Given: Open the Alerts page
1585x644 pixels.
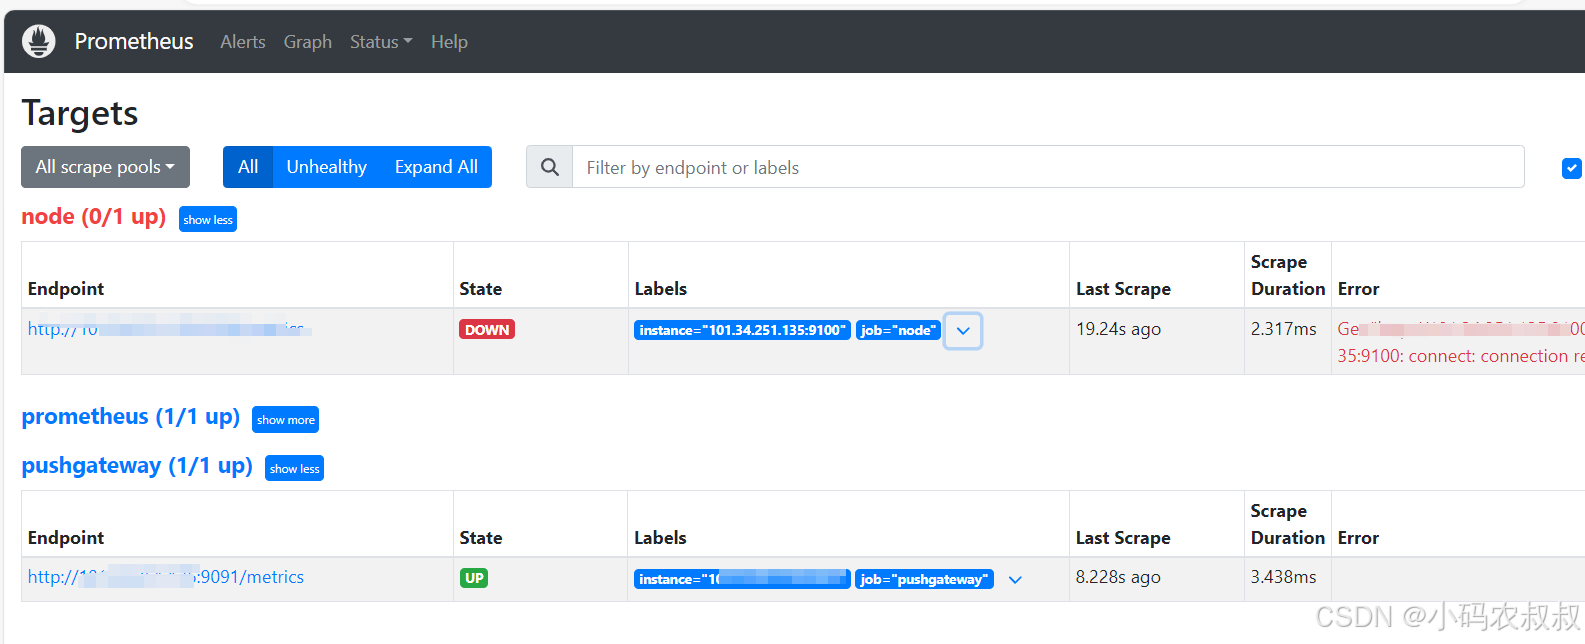Looking at the screenshot, I should pos(243,42).
